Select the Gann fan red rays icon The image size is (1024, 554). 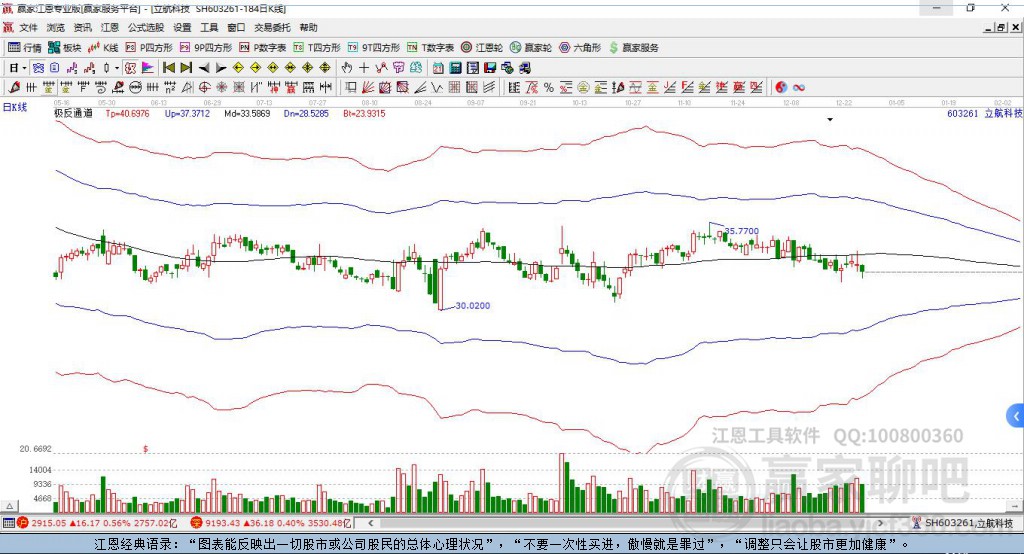pyautogui.click(x=368, y=87)
